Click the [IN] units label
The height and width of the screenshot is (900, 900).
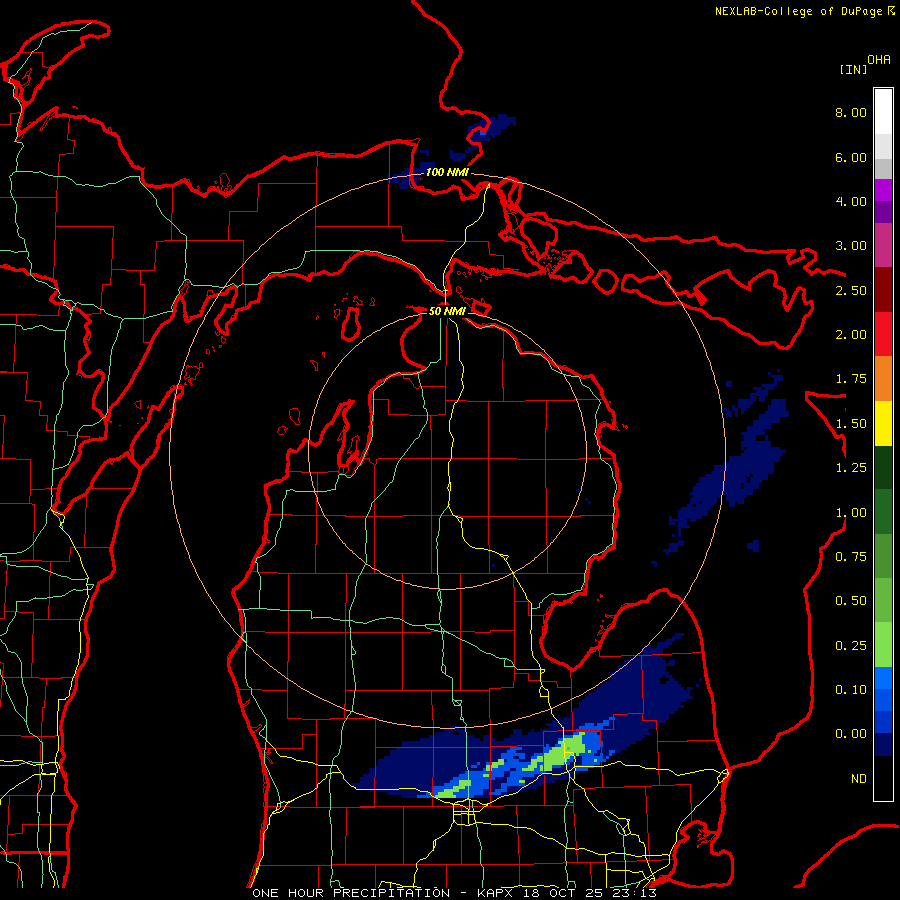(853, 69)
